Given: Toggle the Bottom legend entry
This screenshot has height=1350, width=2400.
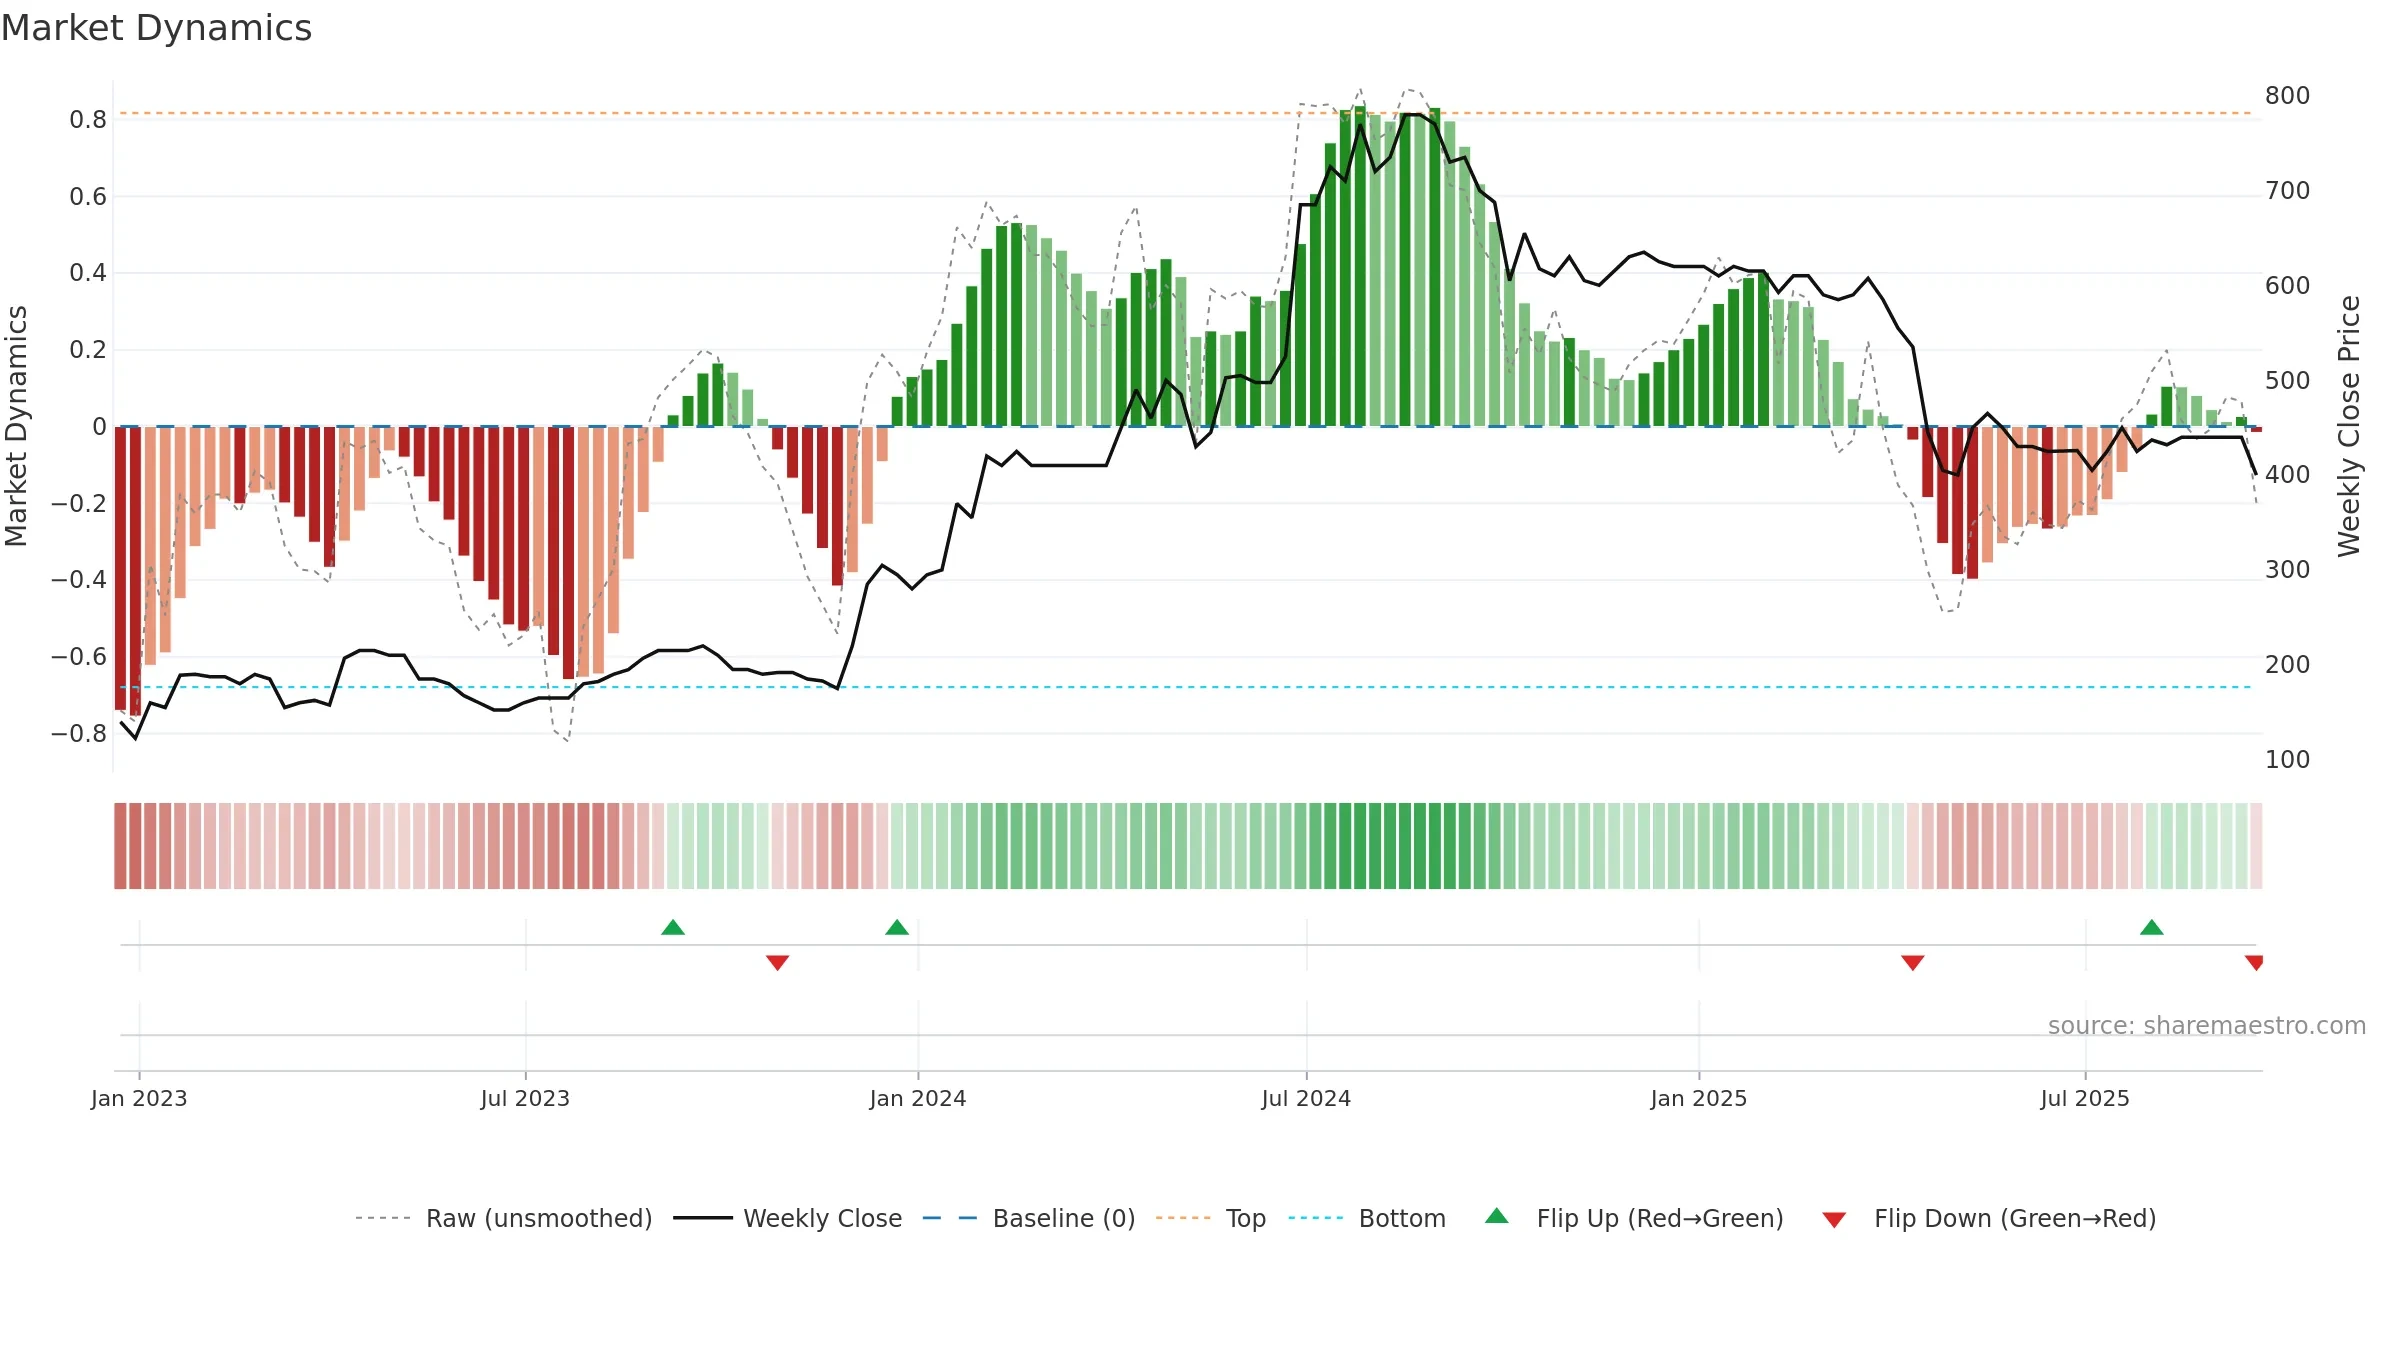Looking at the screenshot, I should pyautogui.click(x=1366, y=1218).
